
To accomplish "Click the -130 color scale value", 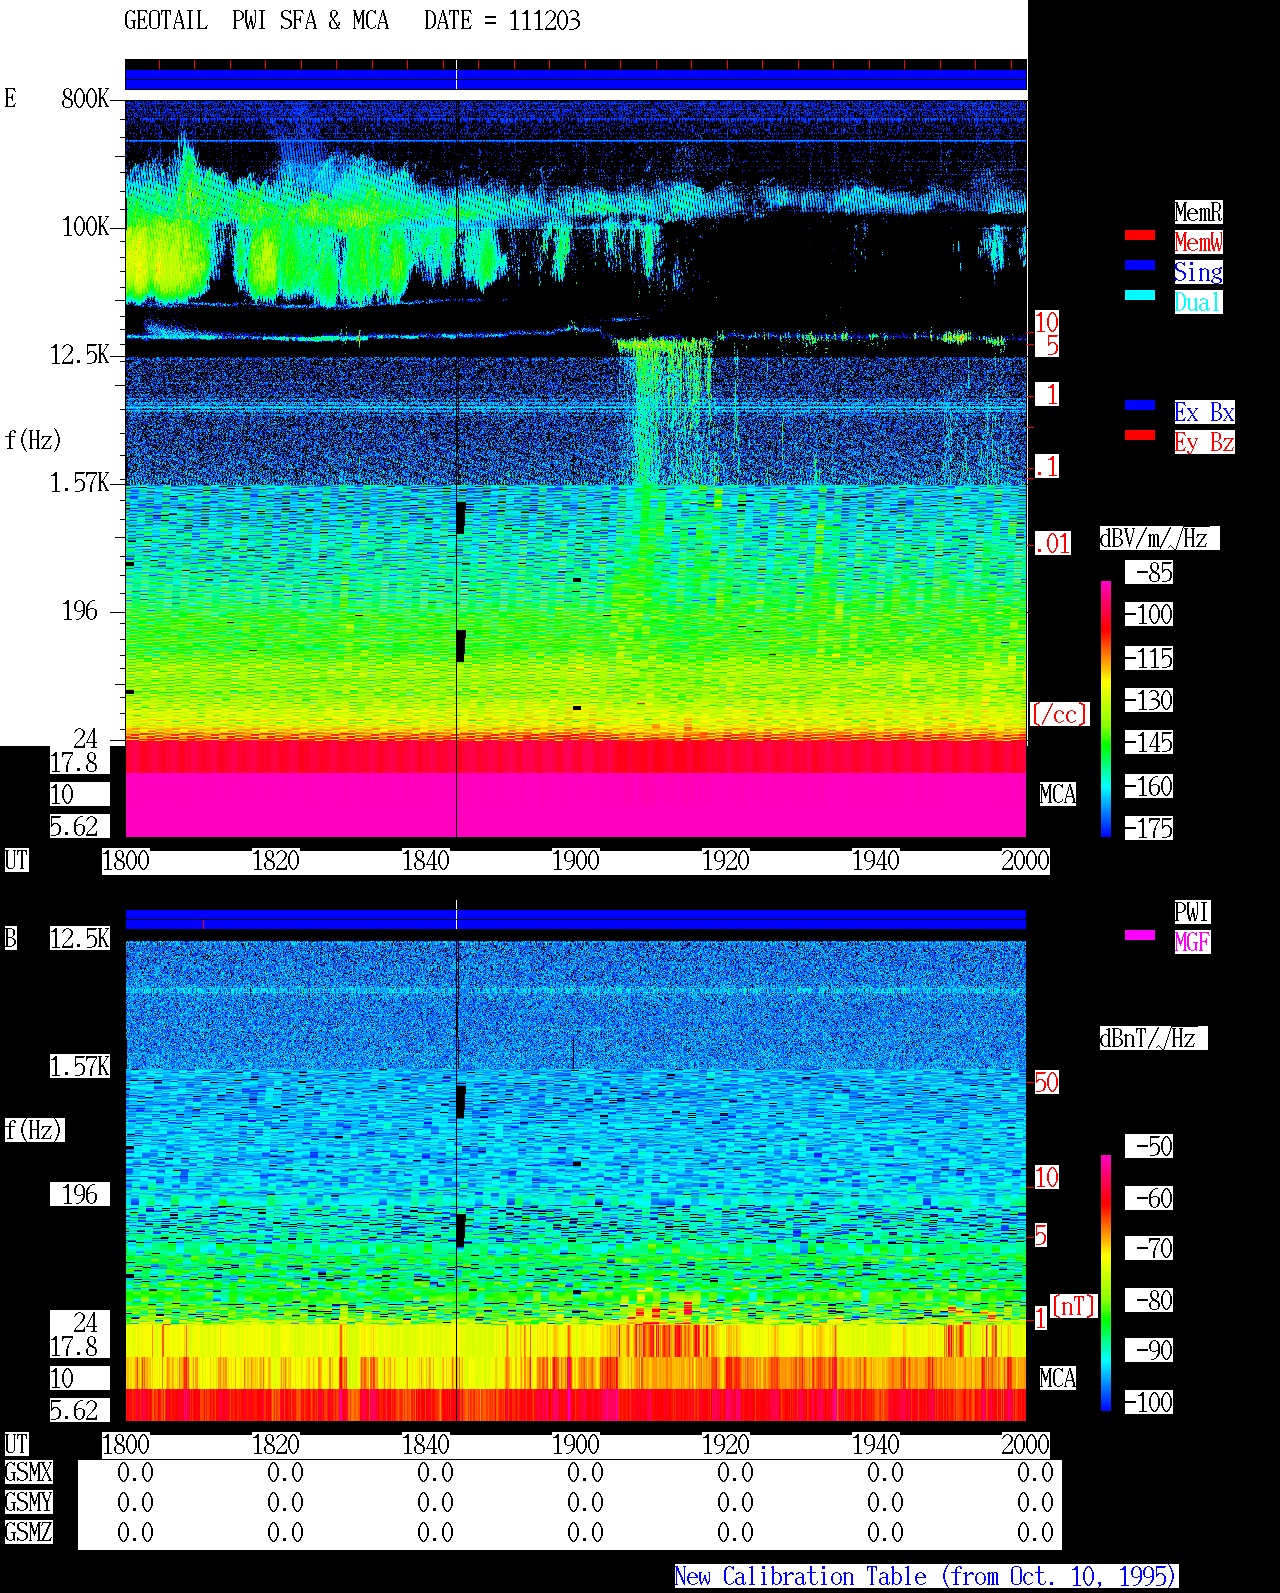I will pos(1149,701).
